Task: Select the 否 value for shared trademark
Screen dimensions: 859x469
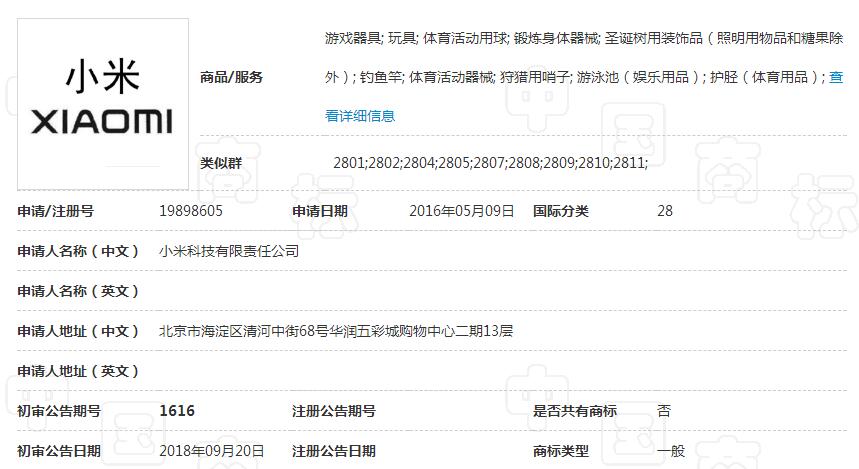Action: point(664,411)
